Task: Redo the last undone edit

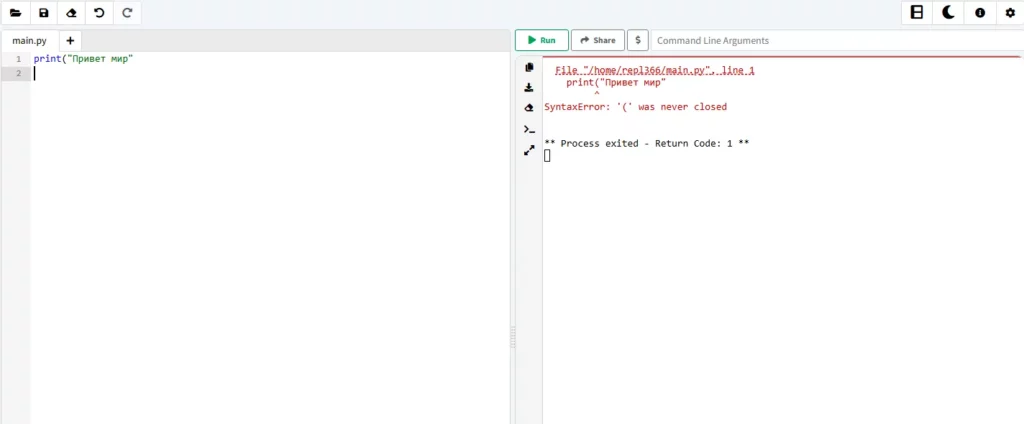Action: (127, 13)
